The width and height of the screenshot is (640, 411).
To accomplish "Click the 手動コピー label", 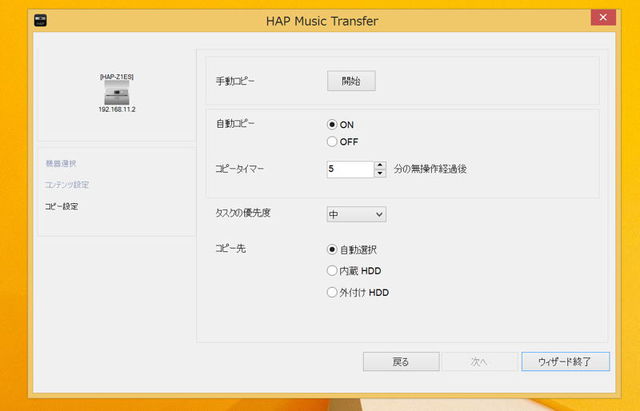I will point(235,81).
